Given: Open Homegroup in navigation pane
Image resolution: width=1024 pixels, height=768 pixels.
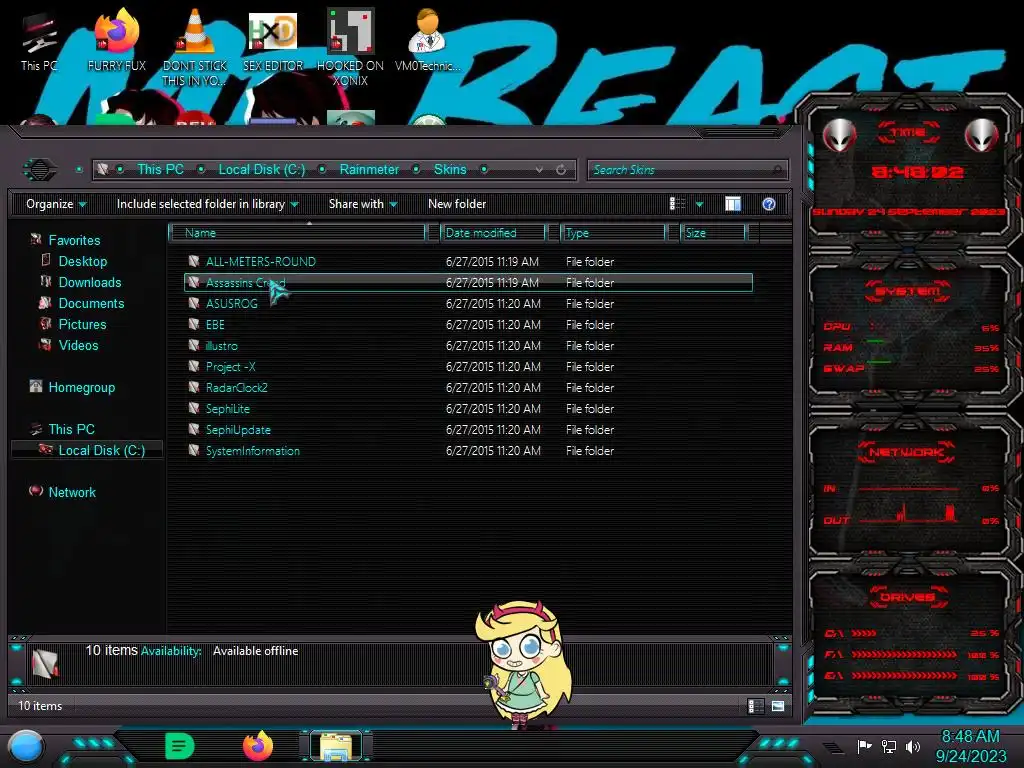Looking at the screenshot, I should pyautogui.click(x=82, y=387).
